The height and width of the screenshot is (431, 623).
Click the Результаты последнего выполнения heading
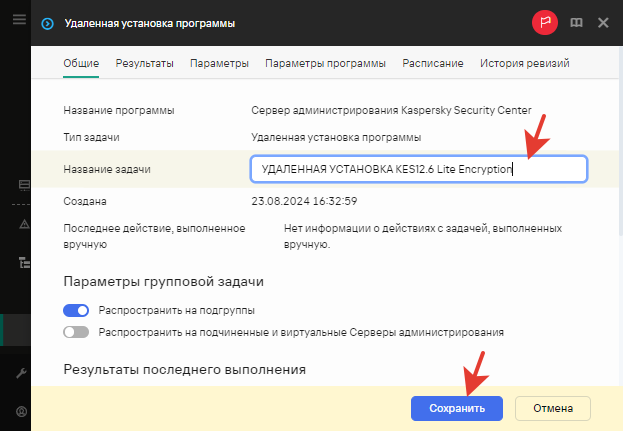[185, 369]
